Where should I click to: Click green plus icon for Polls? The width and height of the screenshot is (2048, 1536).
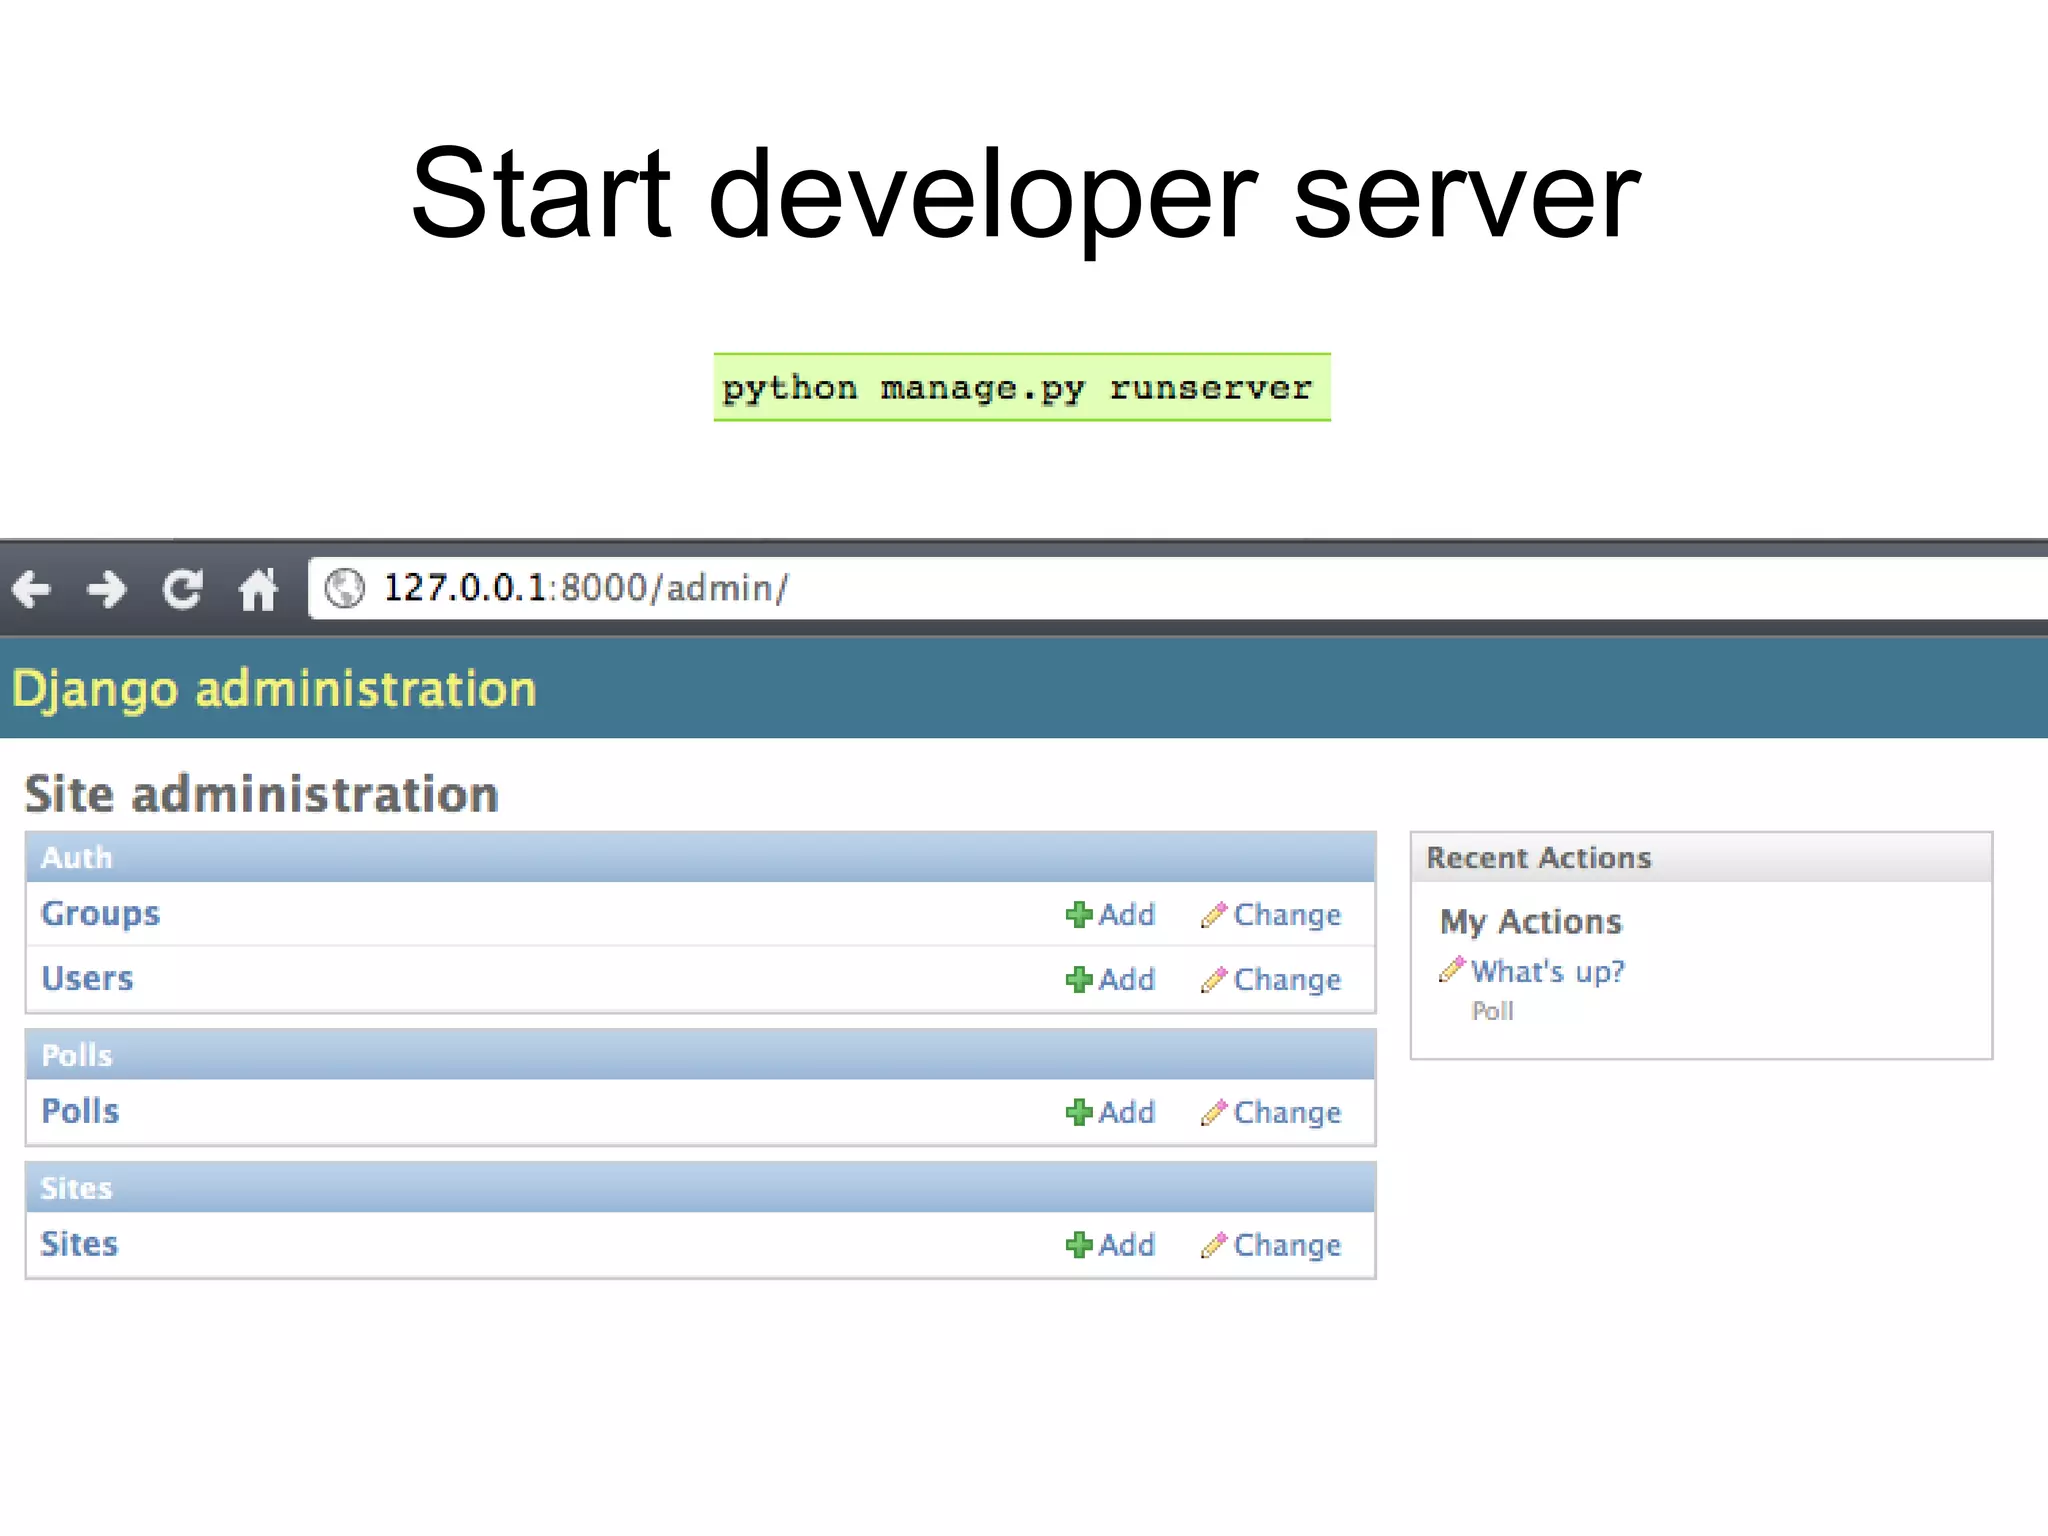[1079, 1112]
